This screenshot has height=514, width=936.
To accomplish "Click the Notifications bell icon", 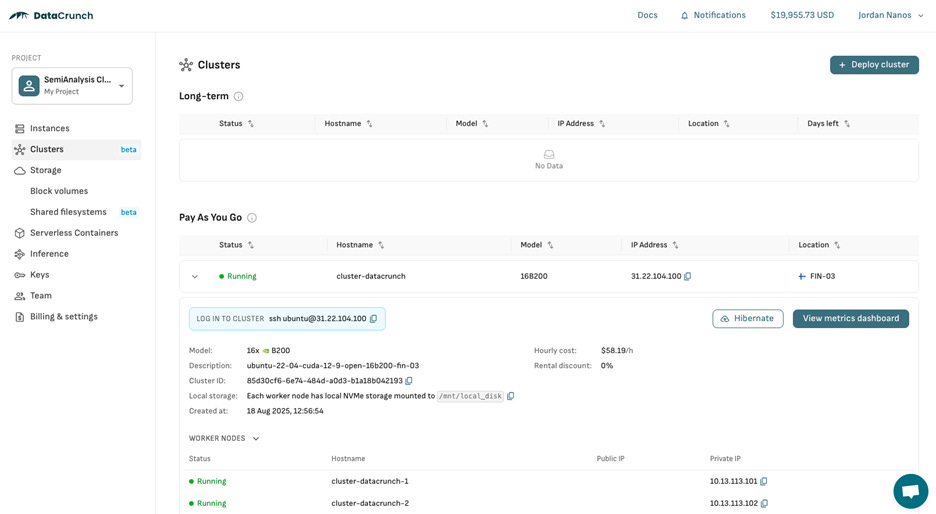I will 685,16.
